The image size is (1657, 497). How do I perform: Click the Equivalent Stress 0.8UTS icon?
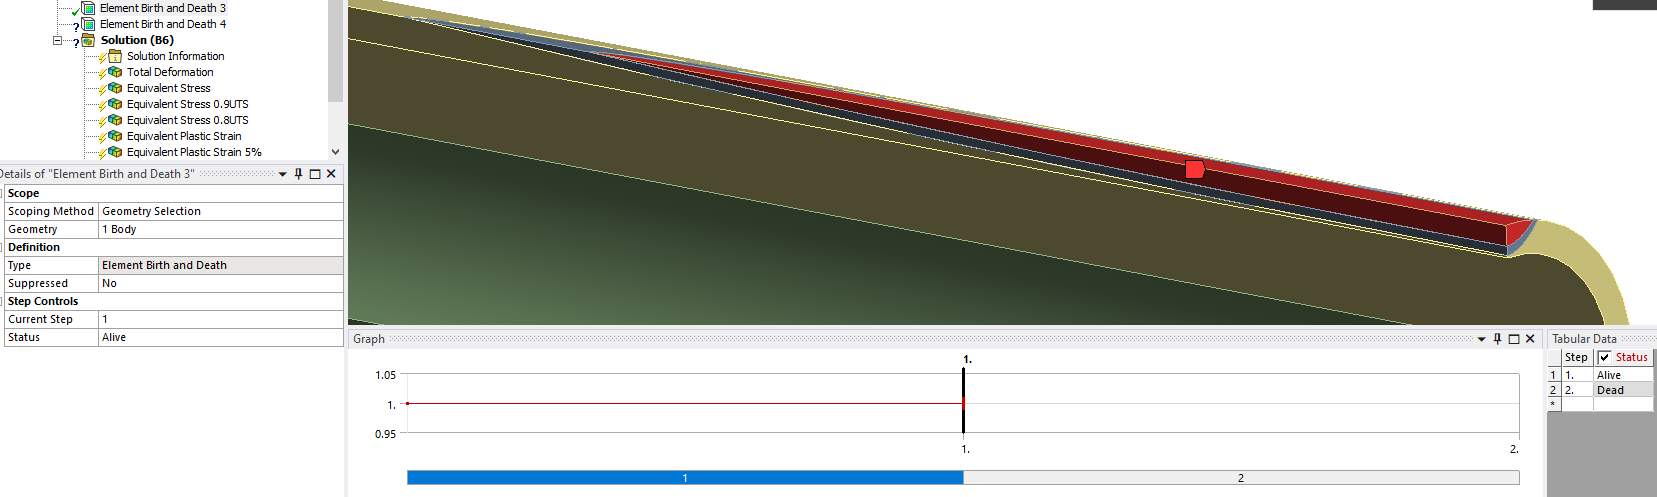115,120
